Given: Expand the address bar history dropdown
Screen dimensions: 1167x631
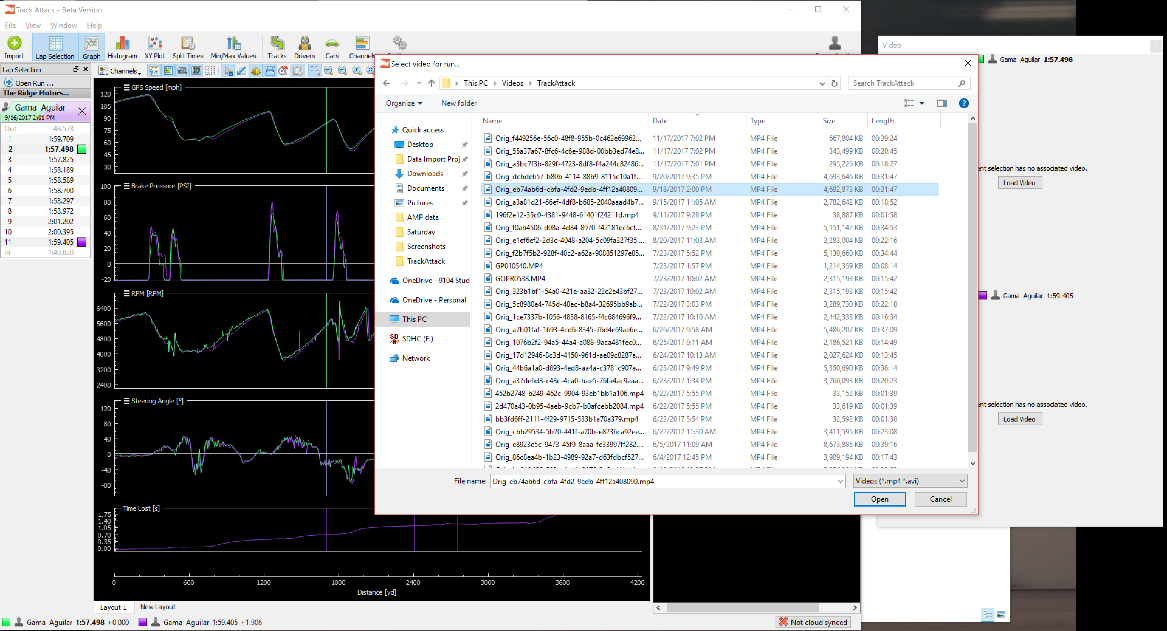Looking at the screenshot, I should (x=822, y=83).
